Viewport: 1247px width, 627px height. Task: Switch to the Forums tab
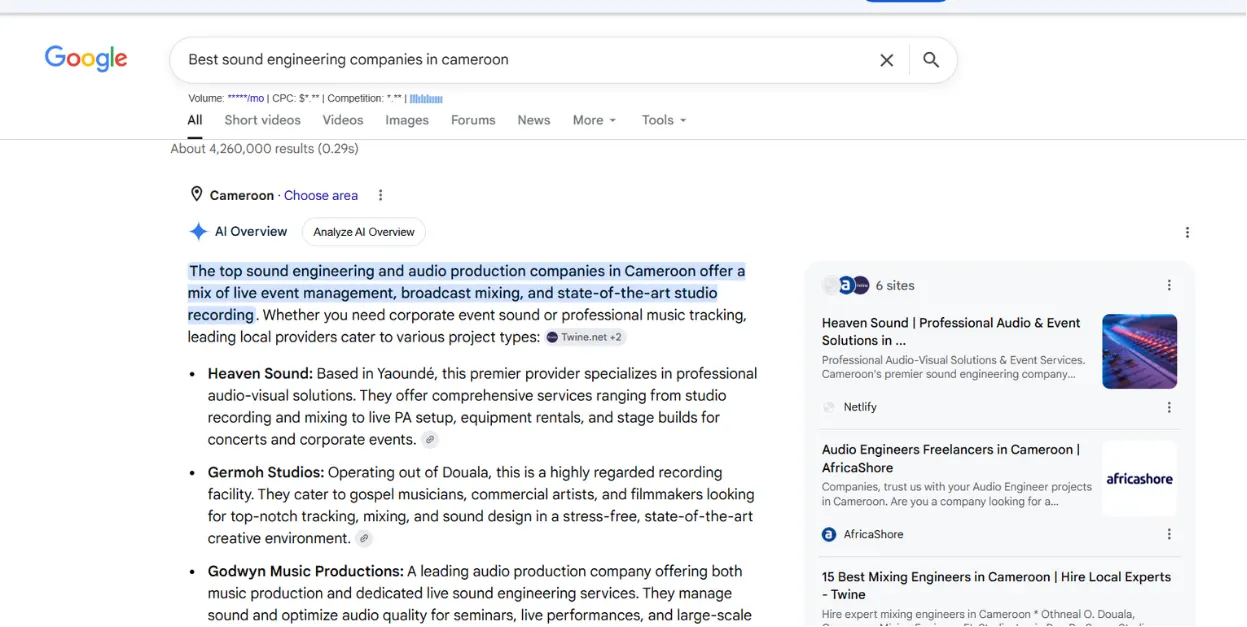point(473,120)
